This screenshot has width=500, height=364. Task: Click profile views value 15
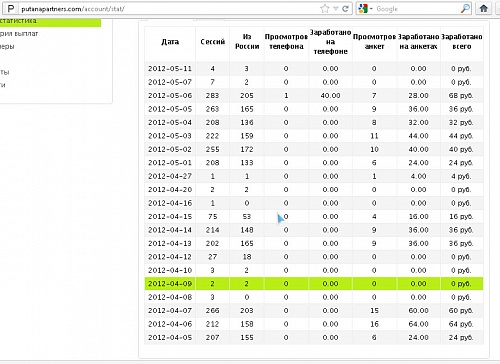pos(374,311)
